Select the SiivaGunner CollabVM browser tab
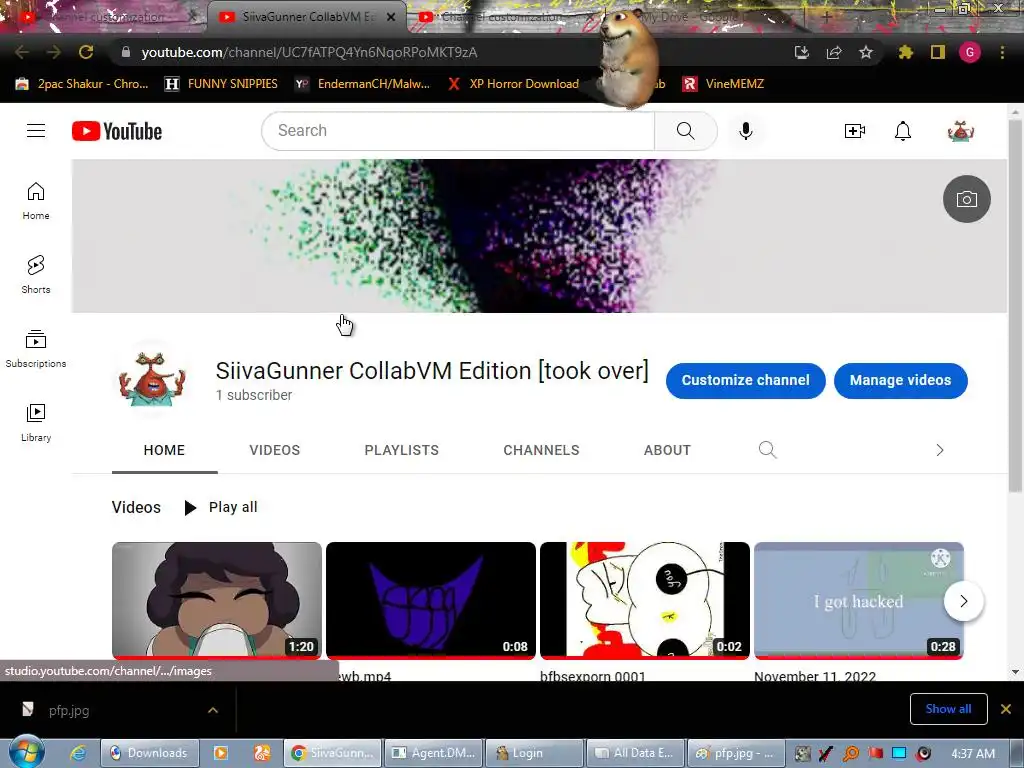1024x768 pixels. click(x=306, y=17)
